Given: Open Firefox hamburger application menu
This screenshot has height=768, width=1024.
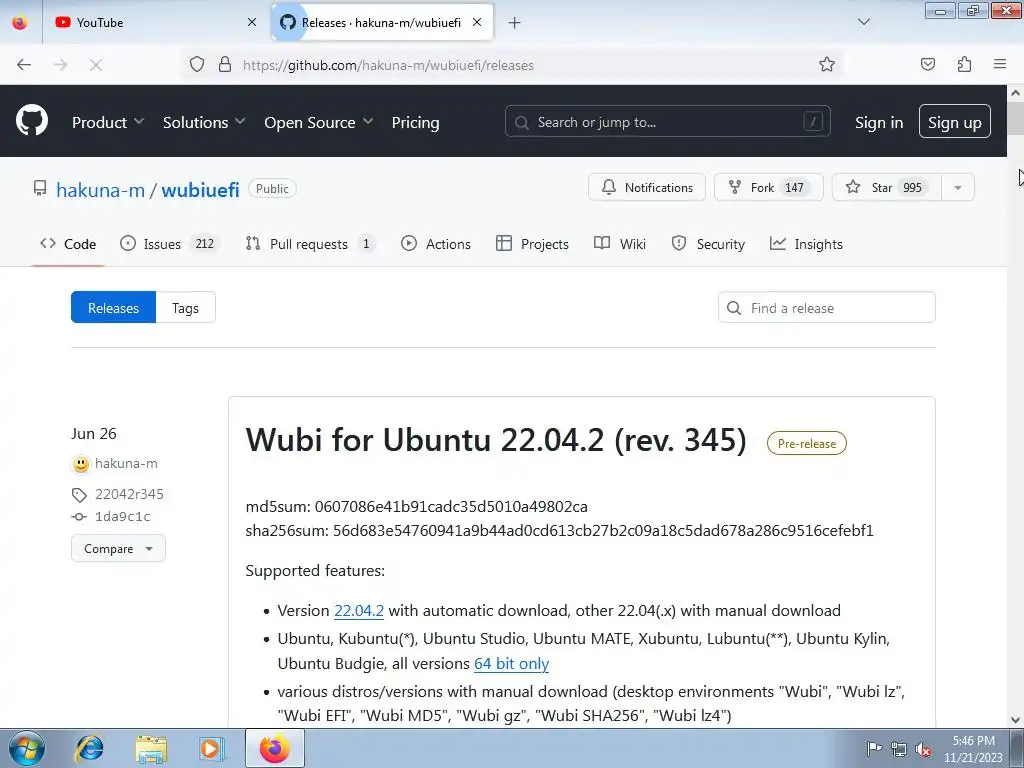Looking at the screenshot, I should click(1000, 64).
